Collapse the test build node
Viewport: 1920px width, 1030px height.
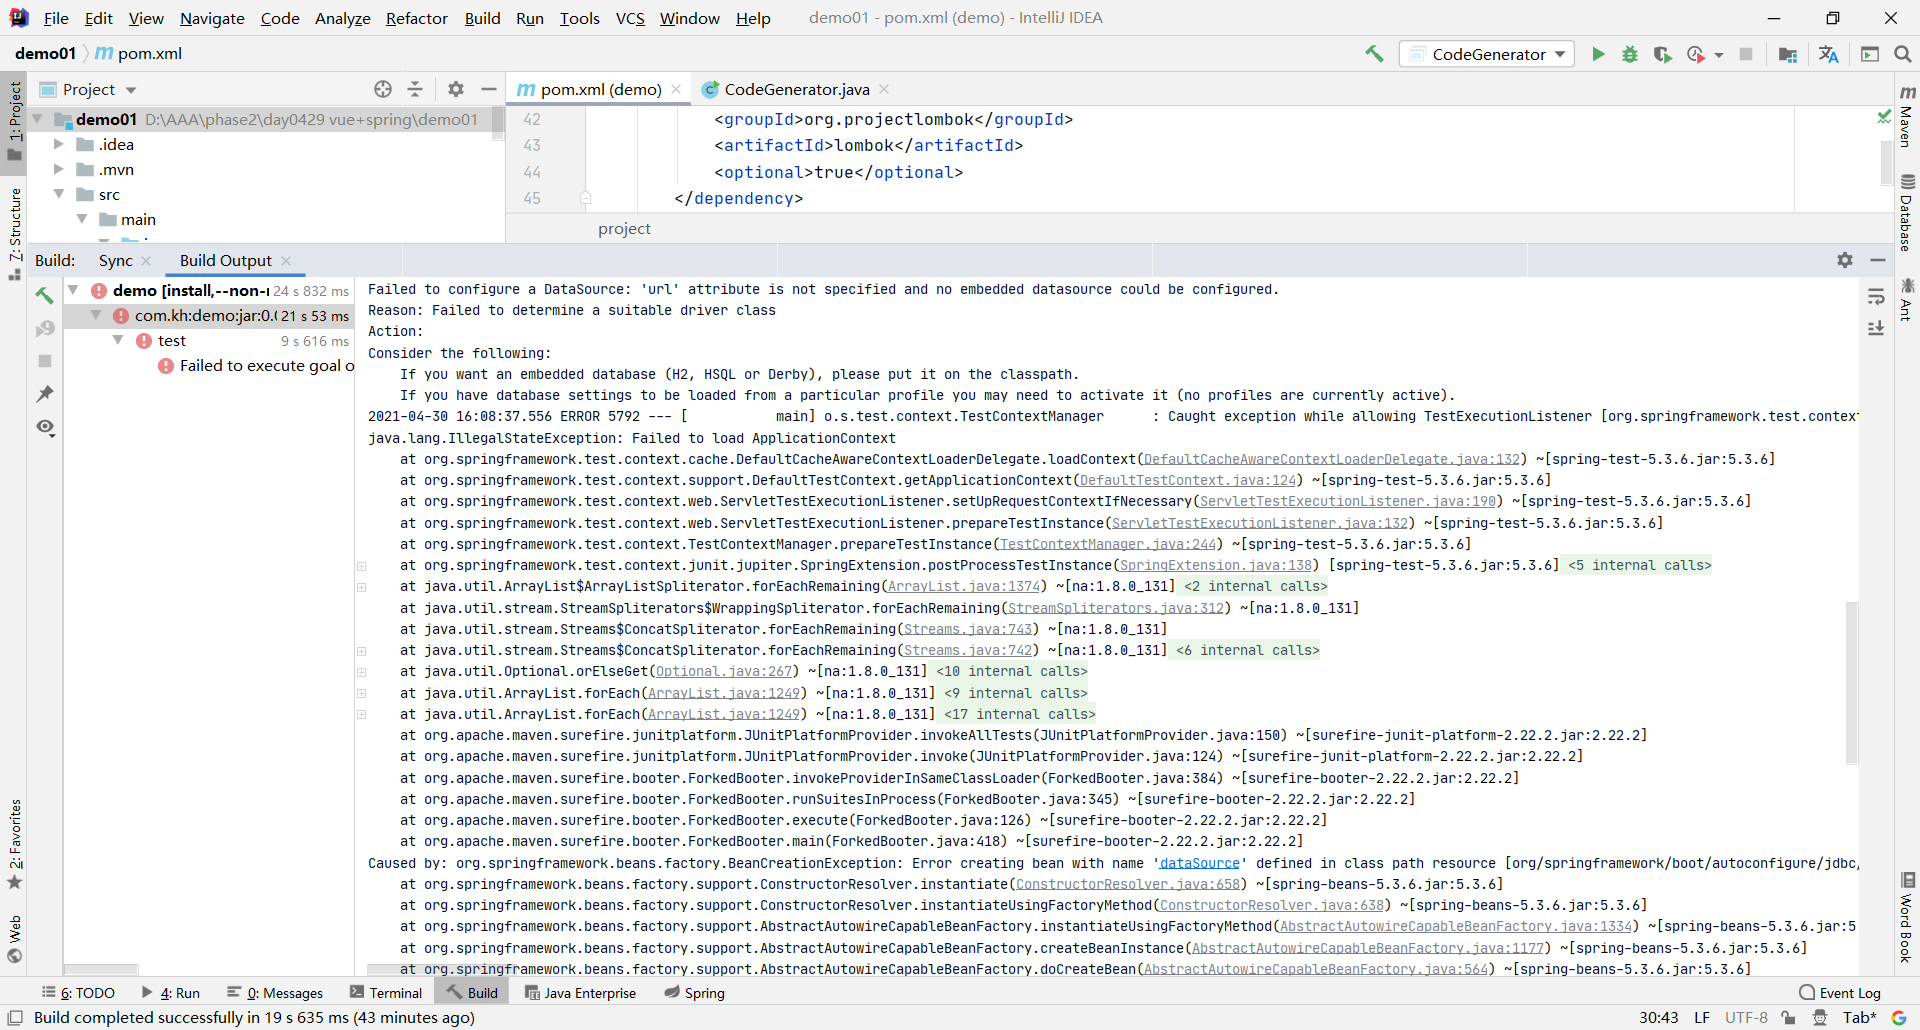pos(118,340)
